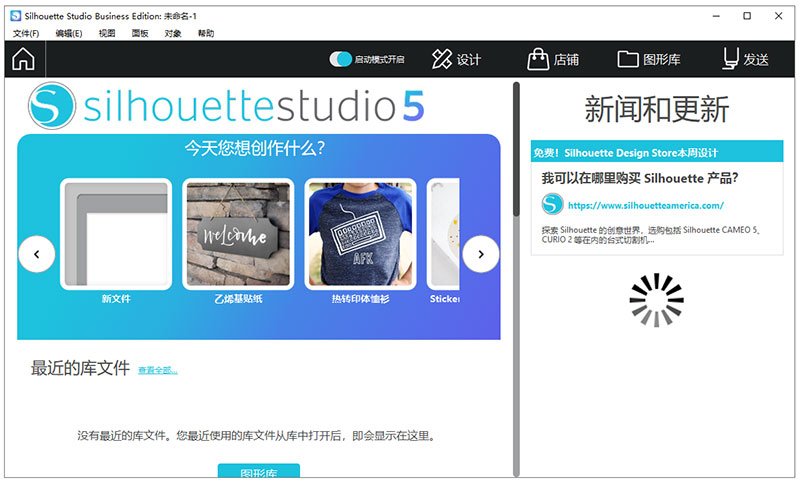Open the 编辑(E) menu

[x=69, y=34]
